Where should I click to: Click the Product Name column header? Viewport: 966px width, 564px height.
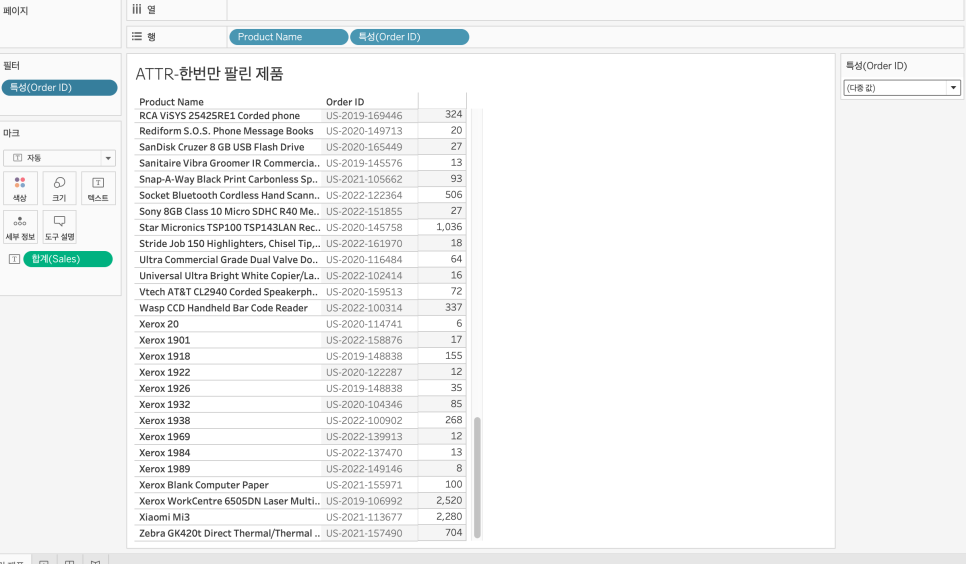(171, 102)
